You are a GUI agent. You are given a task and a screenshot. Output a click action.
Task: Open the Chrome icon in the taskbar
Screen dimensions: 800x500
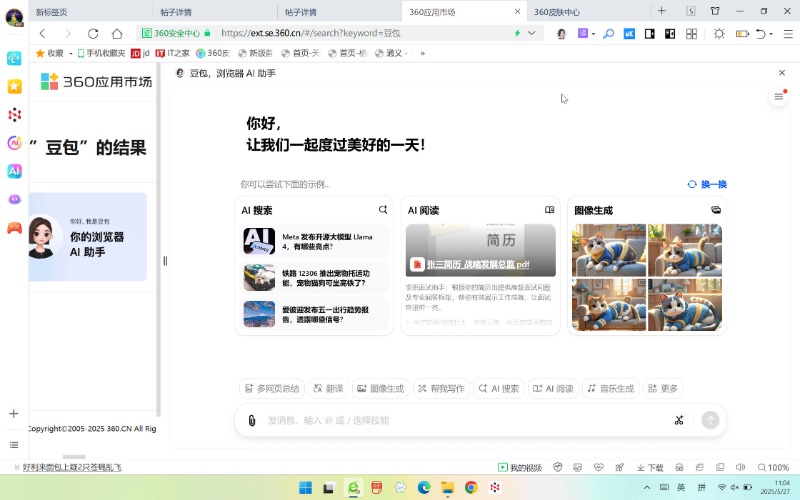[x=471, y=487]
